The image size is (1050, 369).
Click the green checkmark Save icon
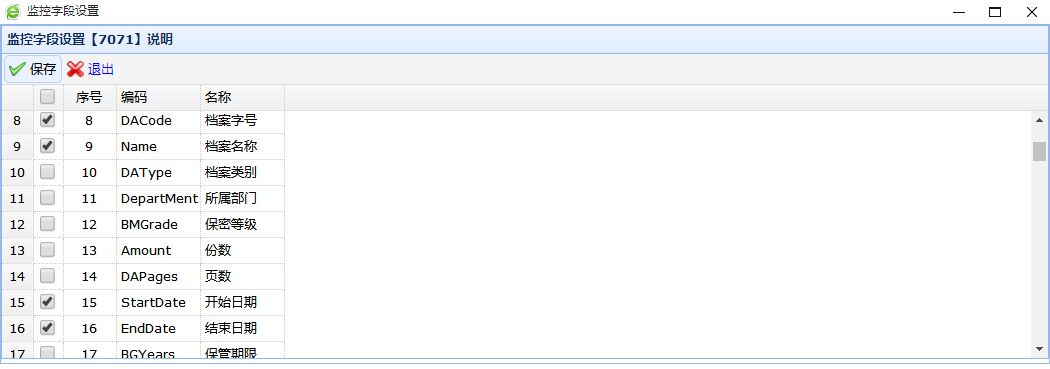pyautogui.click(x=17, y=69)
